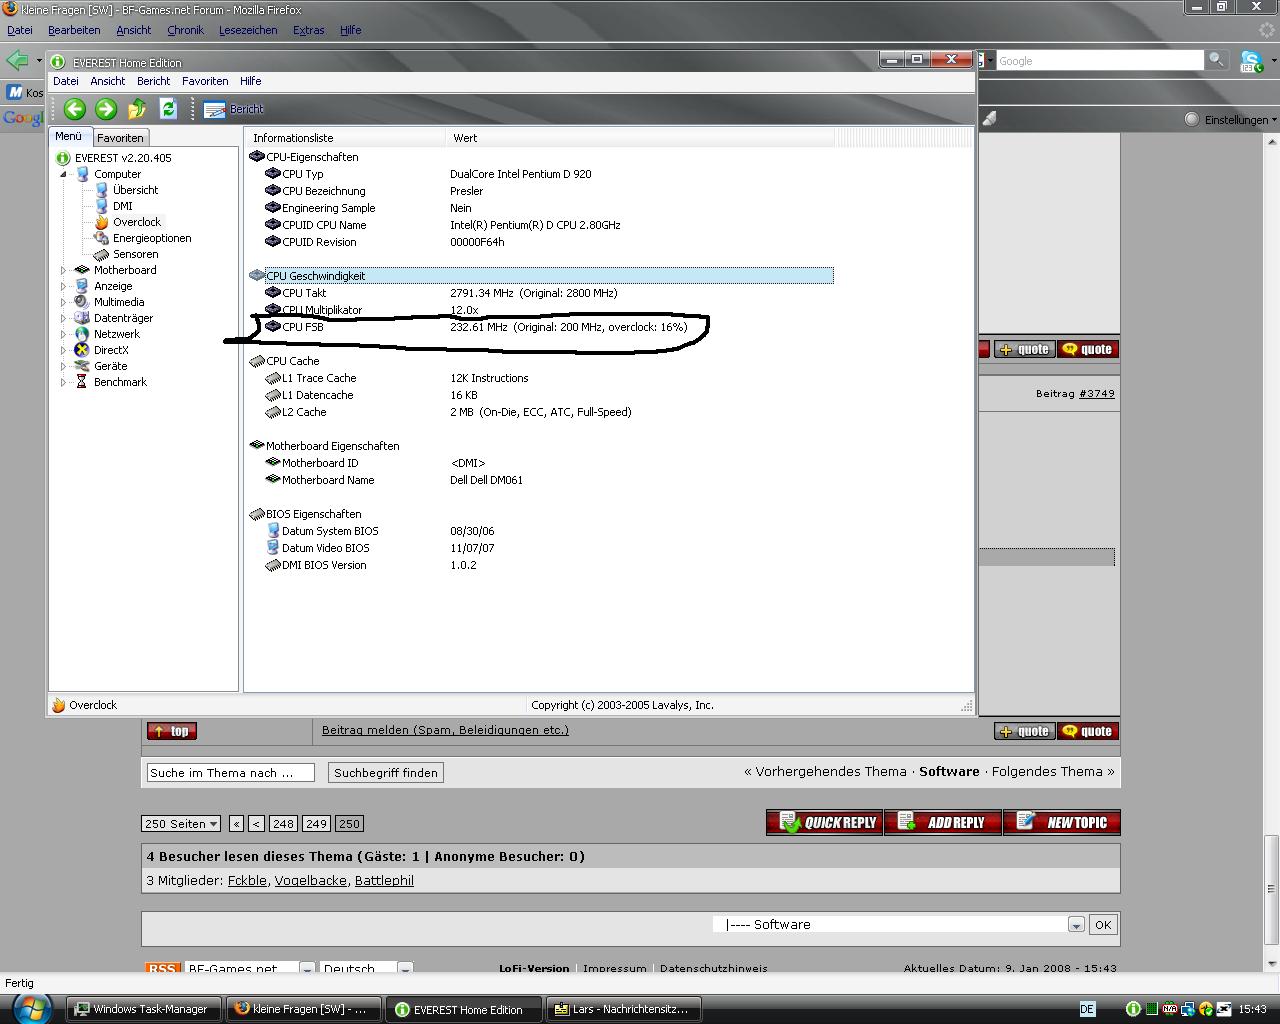Click the Suche im Thema search field

pos(230,773)
